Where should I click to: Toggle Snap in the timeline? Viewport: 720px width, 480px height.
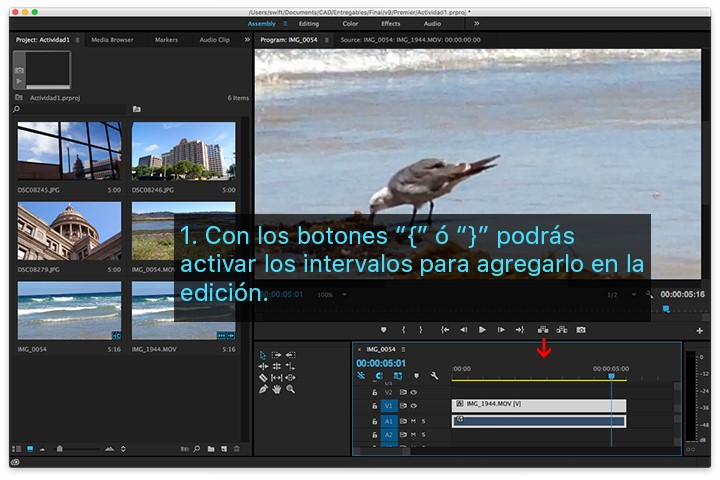tap(379, 376)
